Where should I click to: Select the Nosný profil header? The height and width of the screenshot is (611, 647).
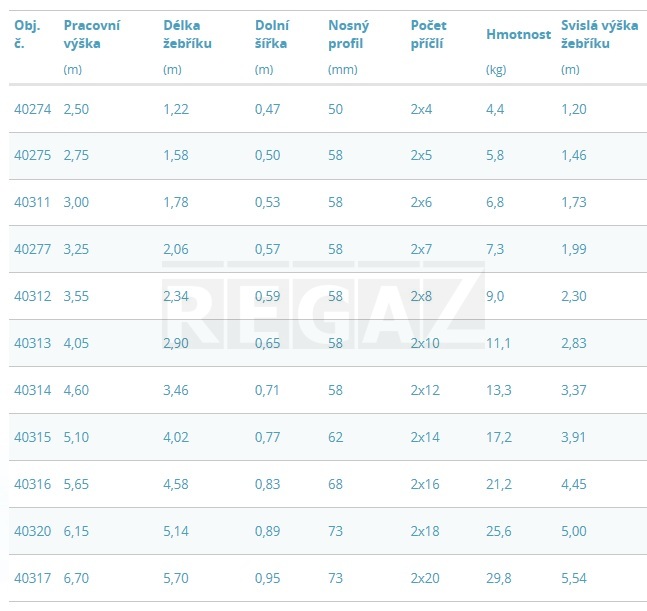[x=350, y=34]
